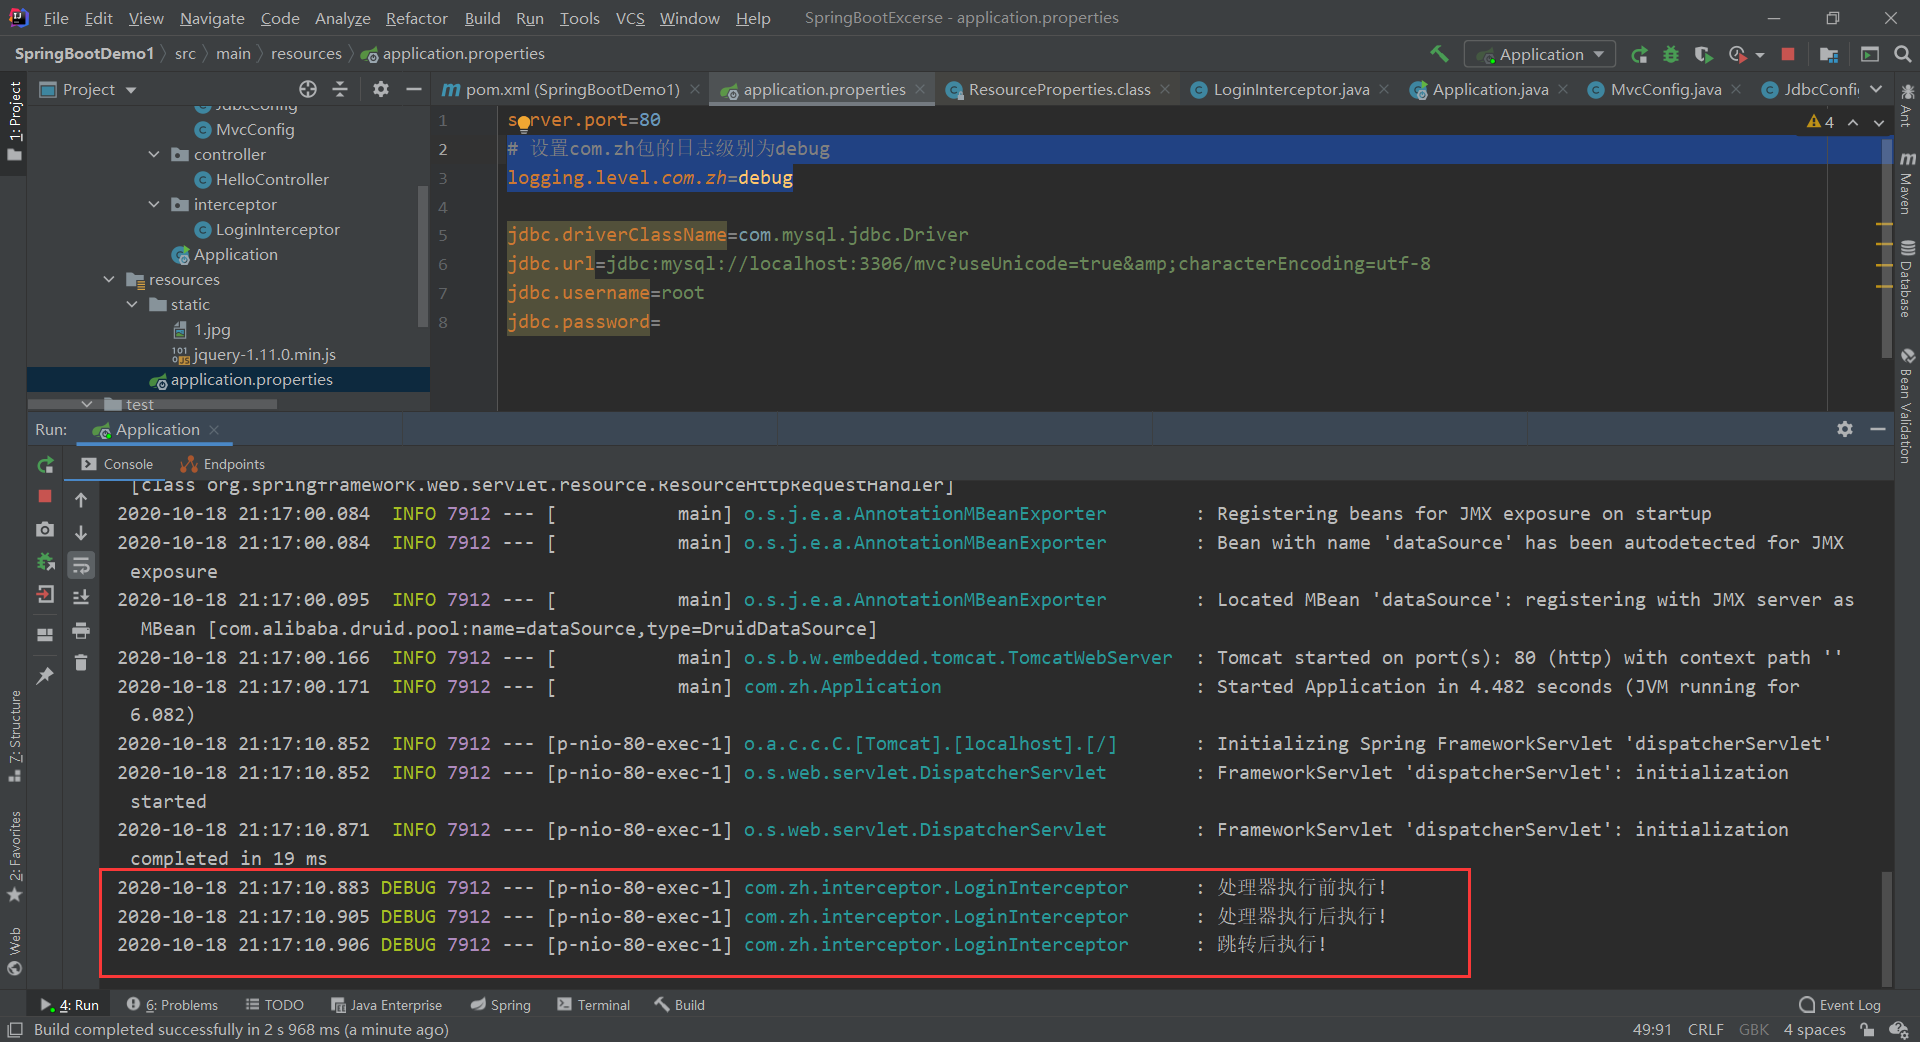Open the File menu
This screenshot has width=1920, height=1042.
pyautogui.click(x=57, y=18)
